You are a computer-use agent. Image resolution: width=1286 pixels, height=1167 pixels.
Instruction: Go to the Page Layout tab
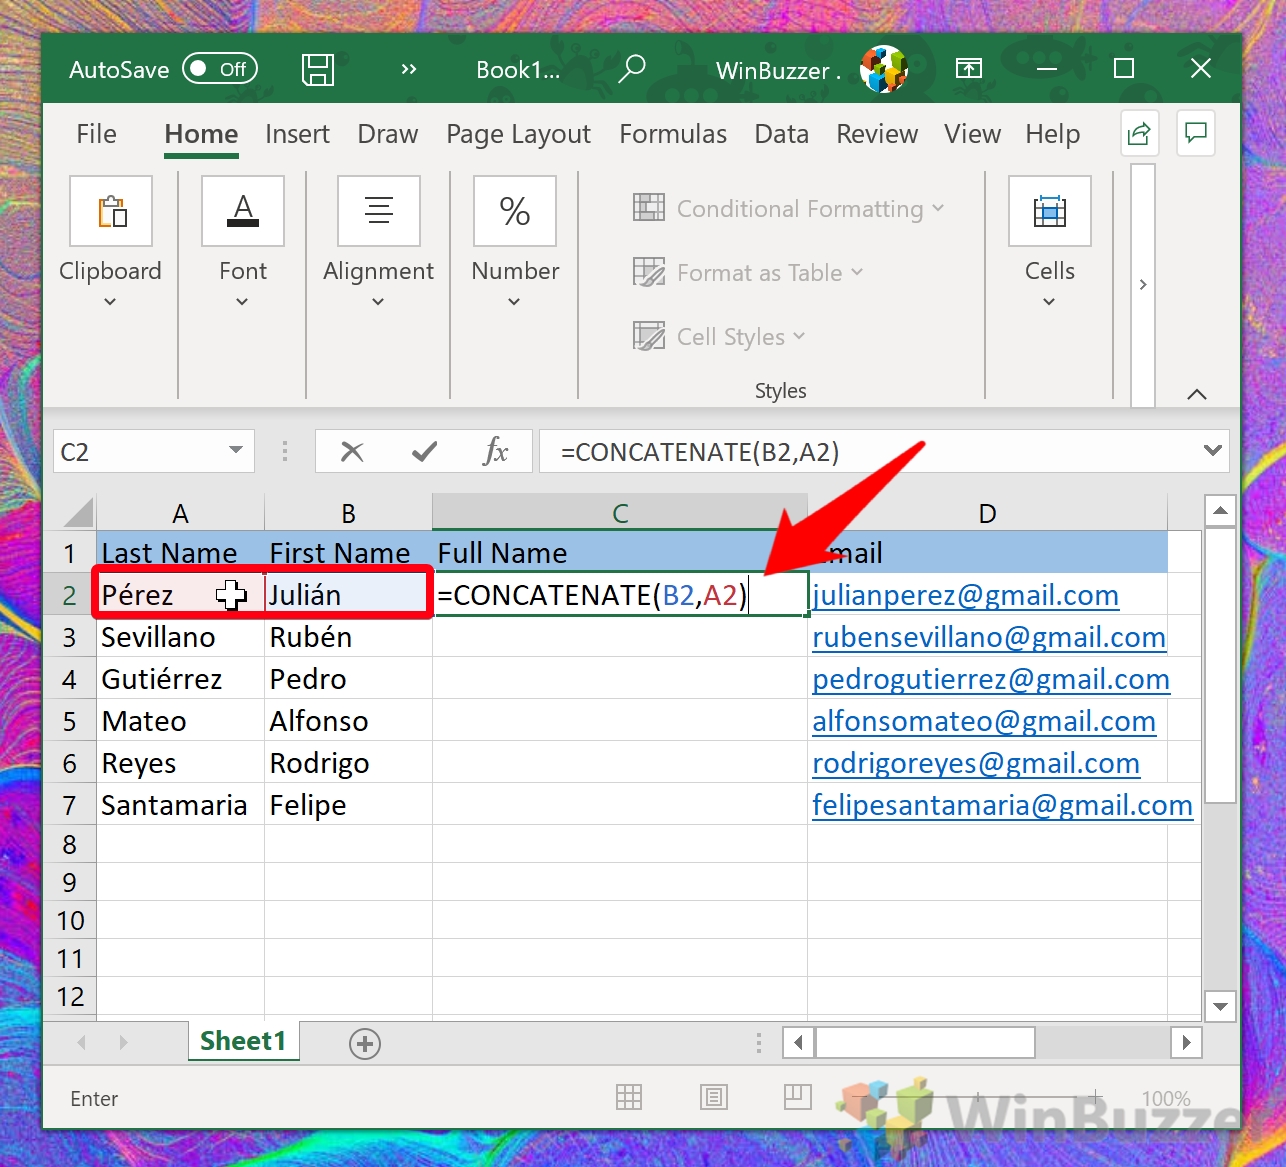pos(518,134)
